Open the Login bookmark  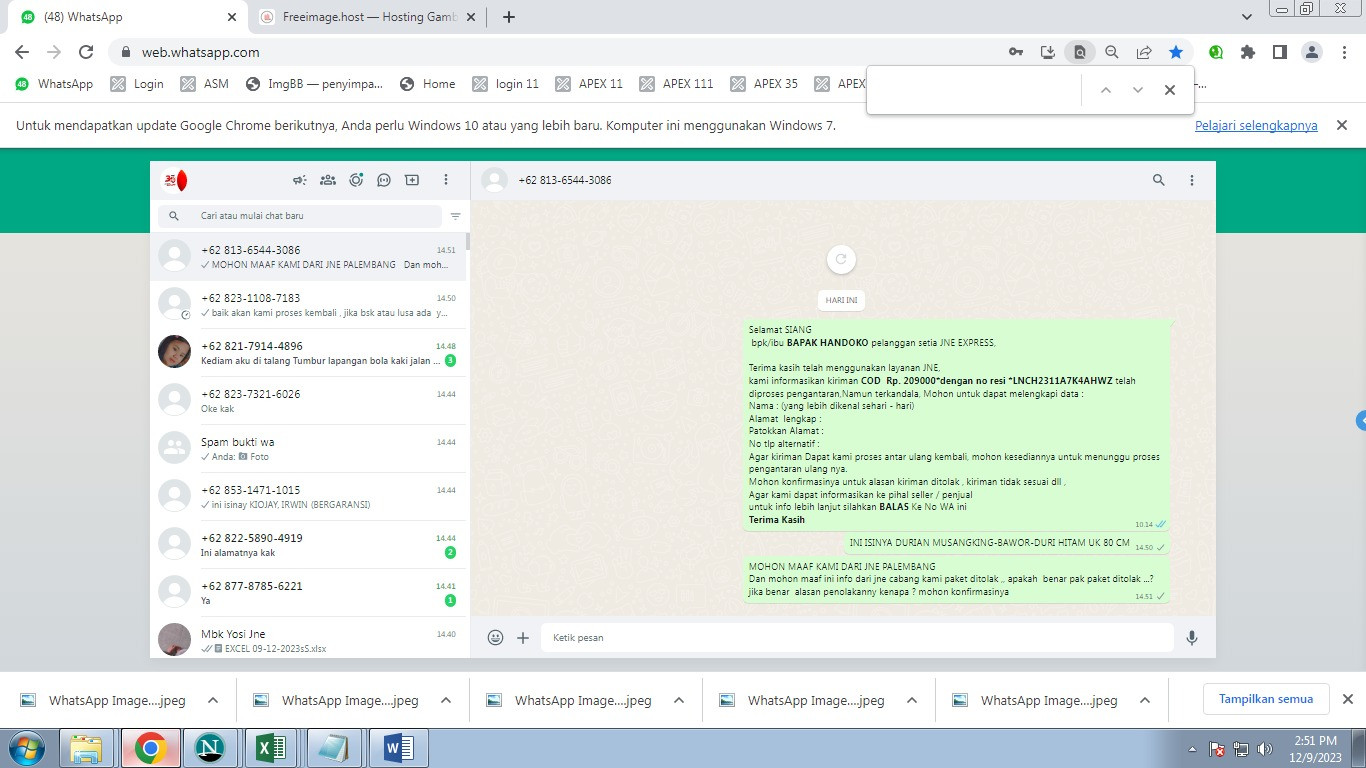click(137, 84)
